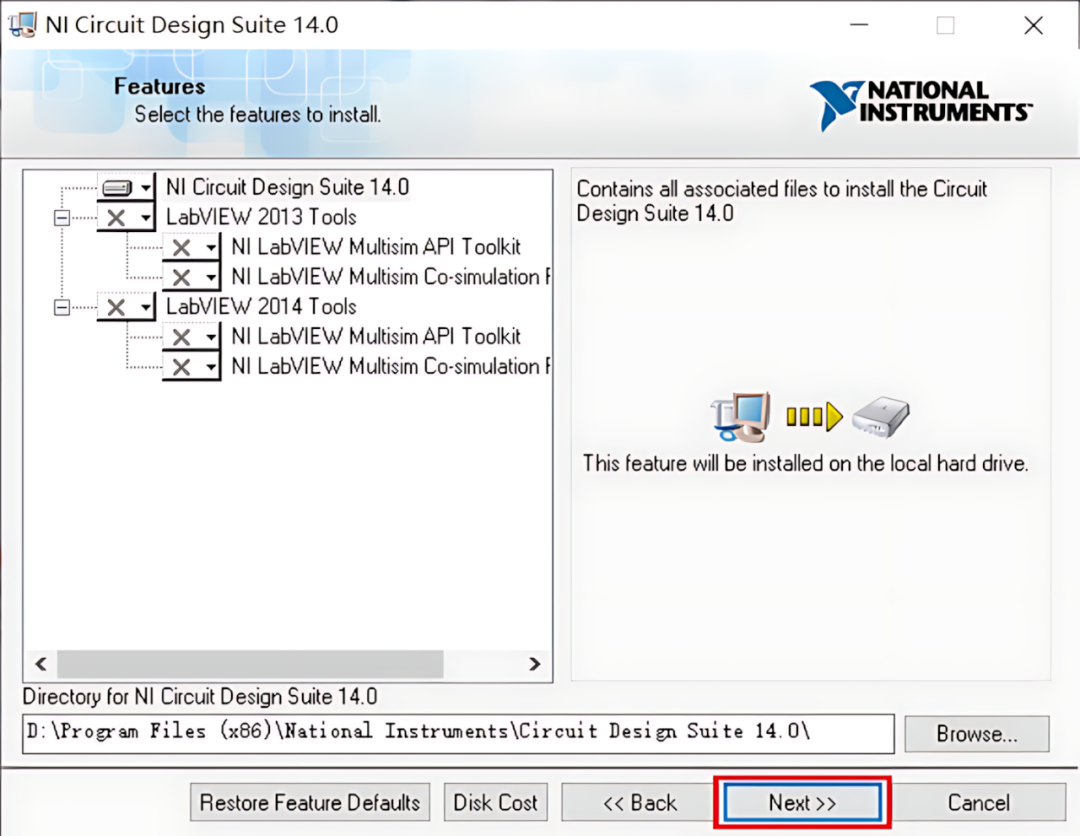Click 'Directory for NI Circuit Design Suite 14.0' label
The image size is (1080, 836).
tap(200, 696)
